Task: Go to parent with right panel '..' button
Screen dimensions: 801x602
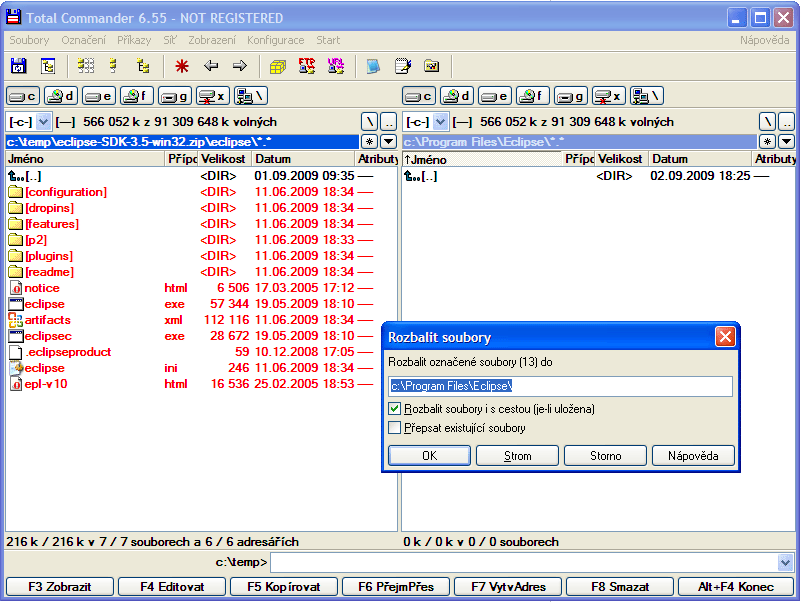Action: click(x=786, y=122)
